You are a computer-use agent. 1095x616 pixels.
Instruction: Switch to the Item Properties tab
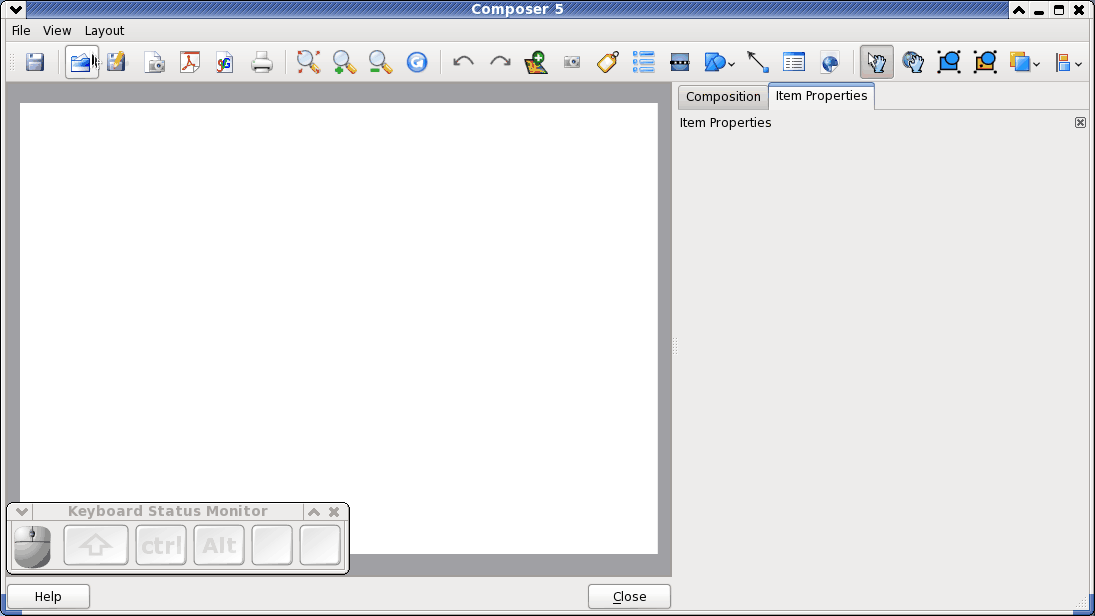click(x=821, y=96)
